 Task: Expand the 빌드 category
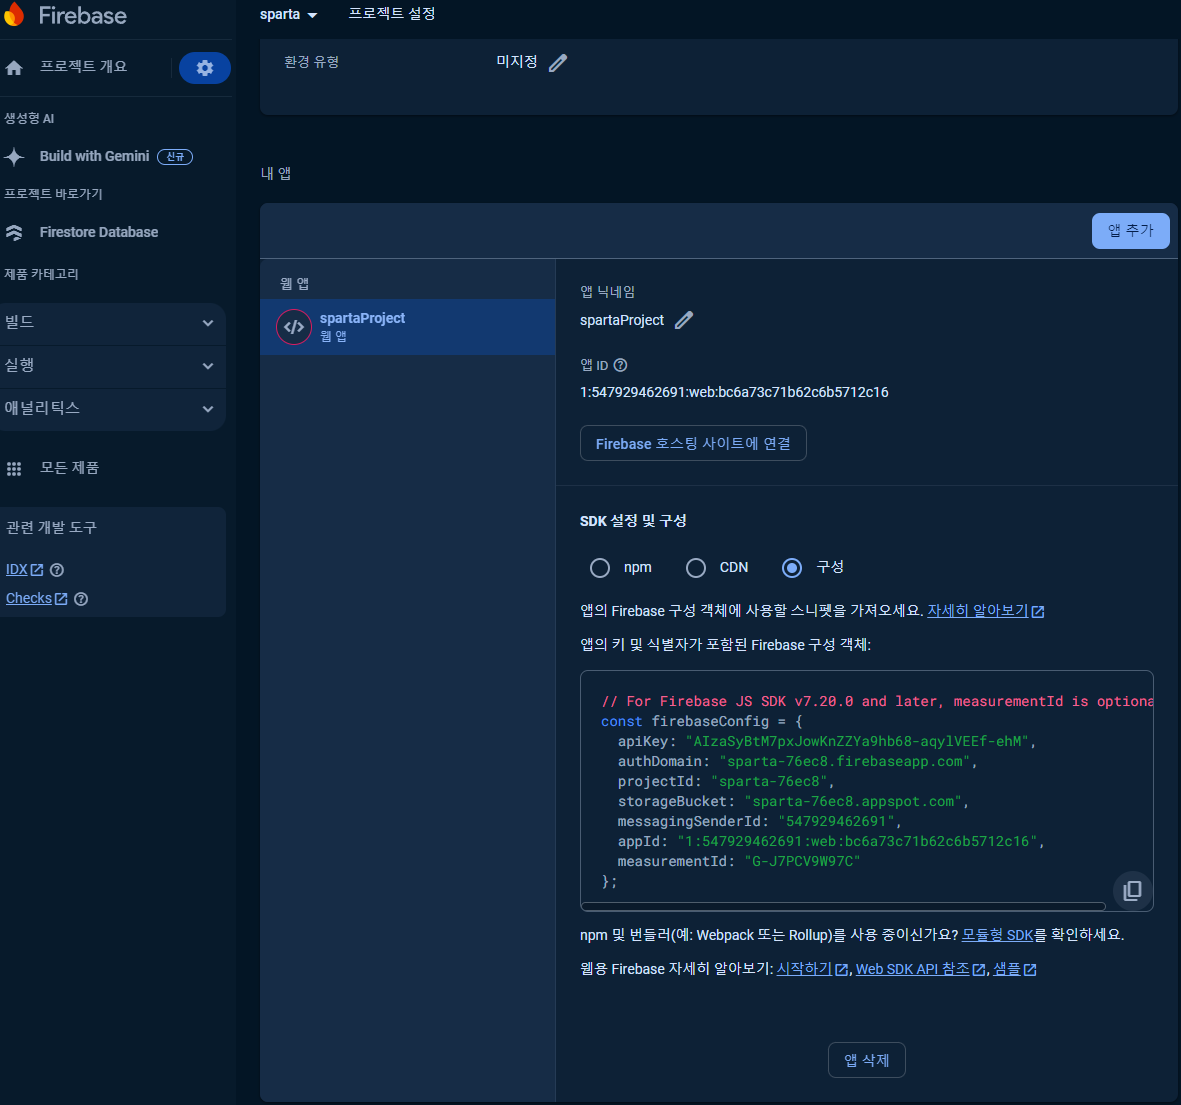[x=112, y=323]
